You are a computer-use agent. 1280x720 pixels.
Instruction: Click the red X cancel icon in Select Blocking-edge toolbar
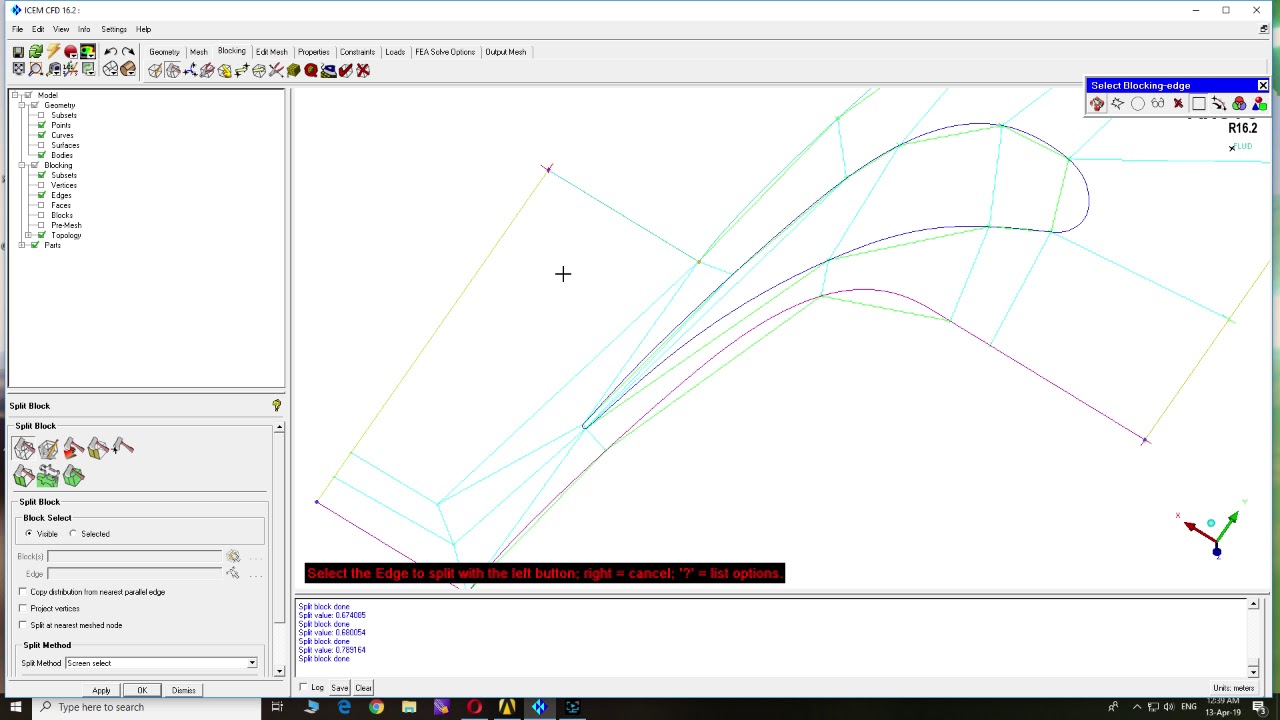point(1178,104)
